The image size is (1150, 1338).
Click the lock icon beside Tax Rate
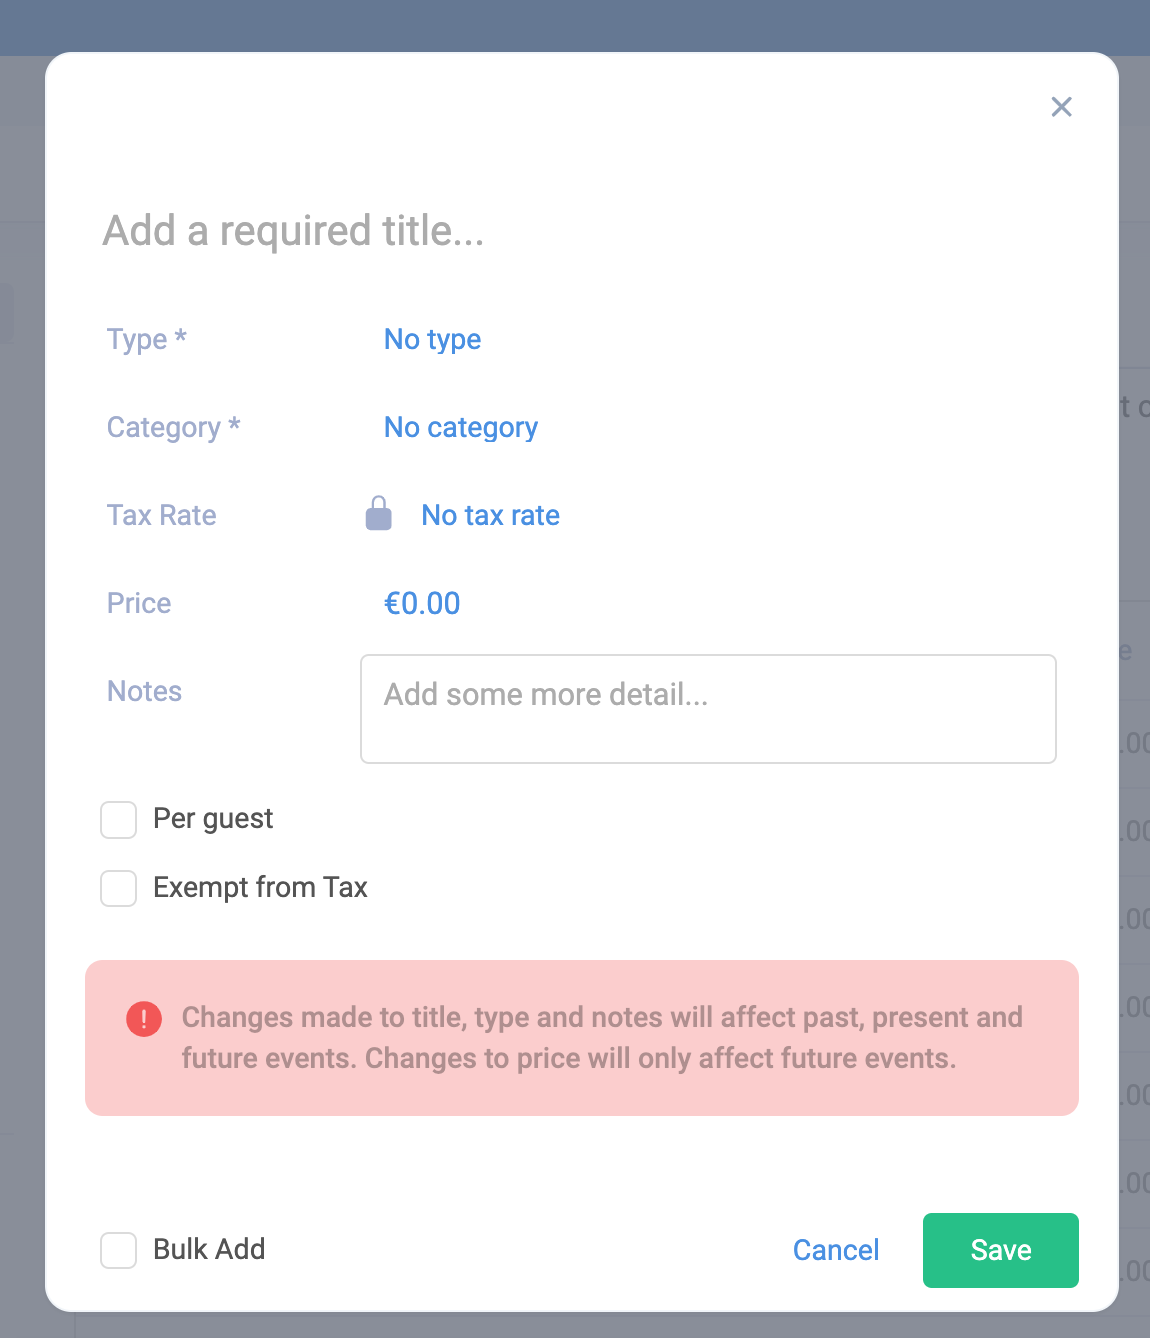tap(378, 514)
